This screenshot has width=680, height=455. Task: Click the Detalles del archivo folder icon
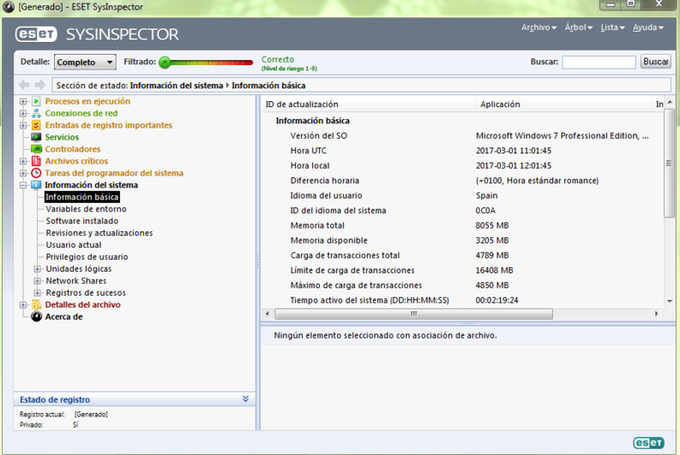36,304
